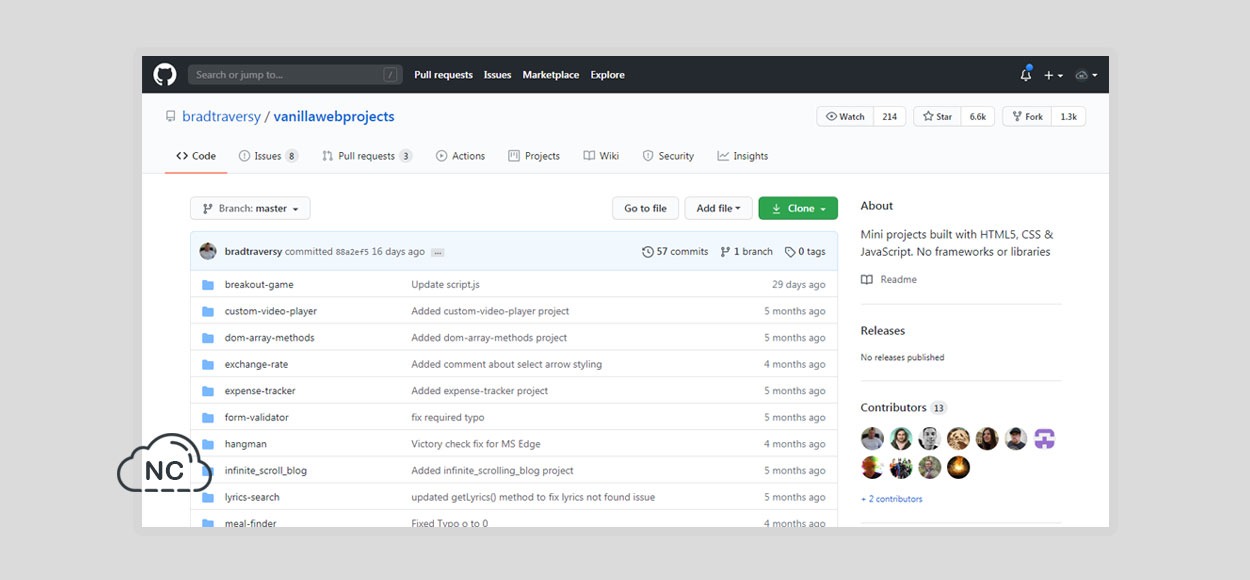Switch to the Pull requests tab with 3 count
1250x580 pixels.
[367, 156]
